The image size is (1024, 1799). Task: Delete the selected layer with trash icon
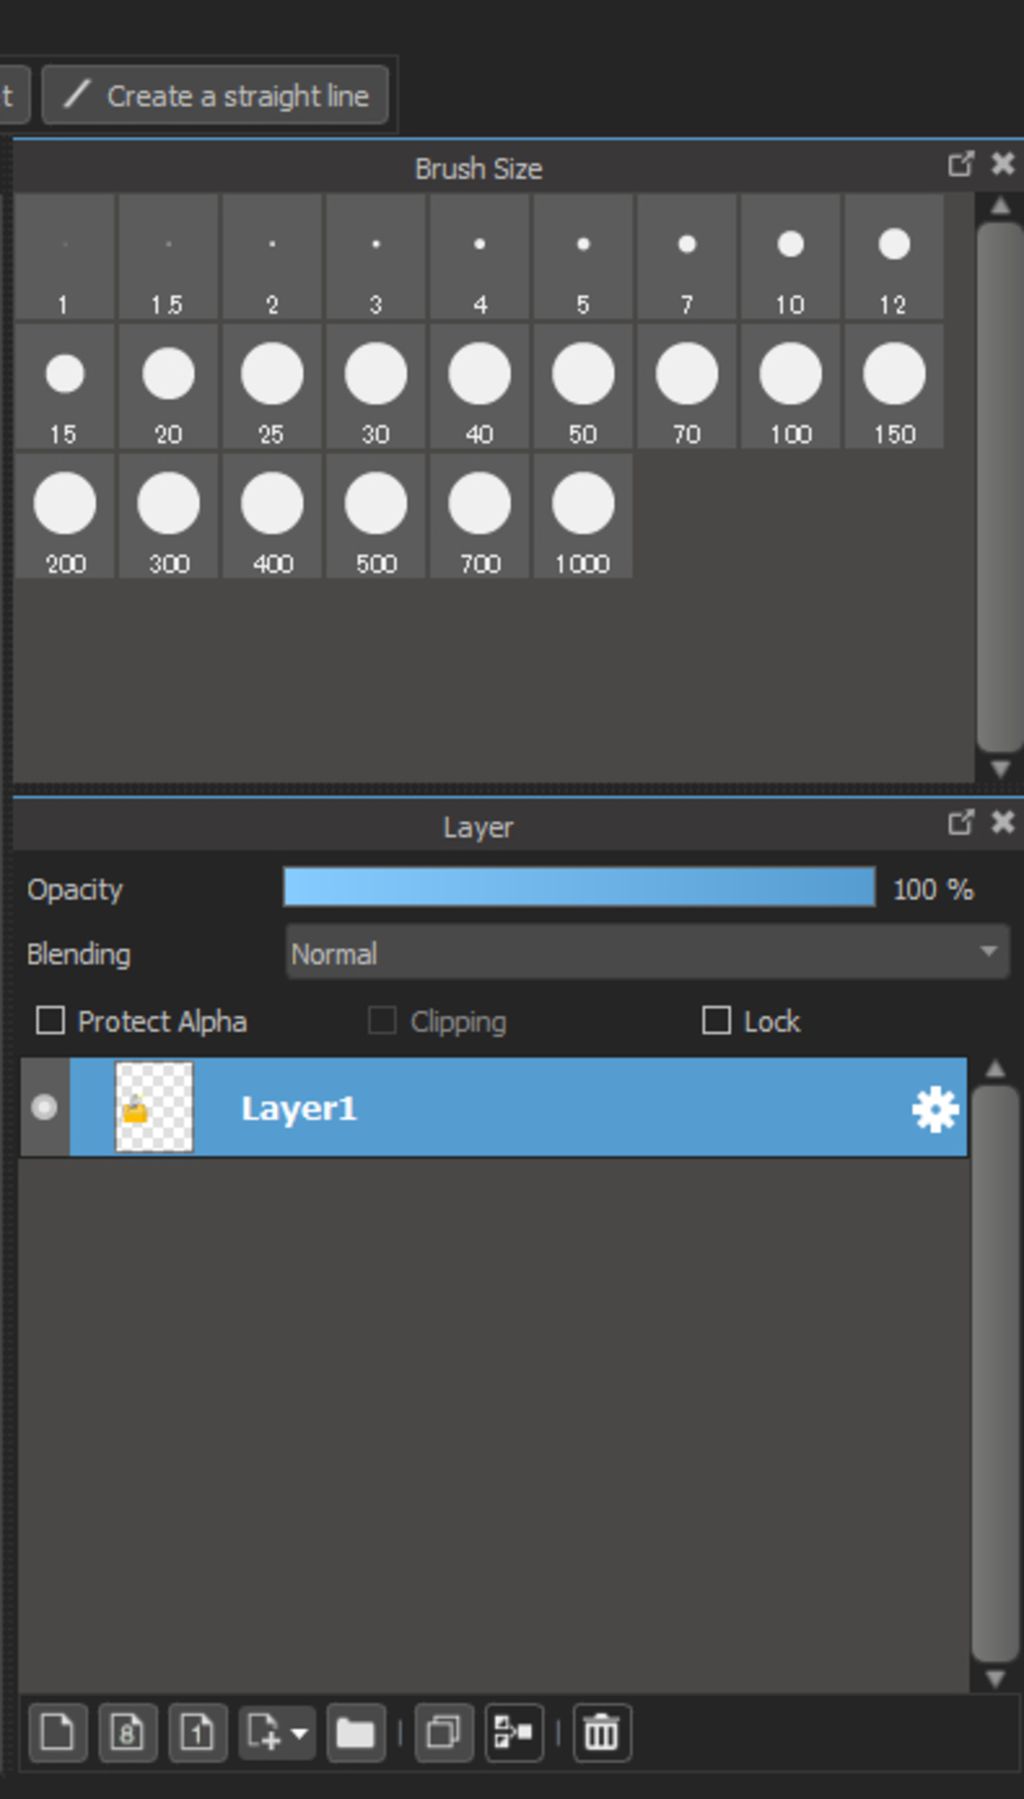(602, 1732)
